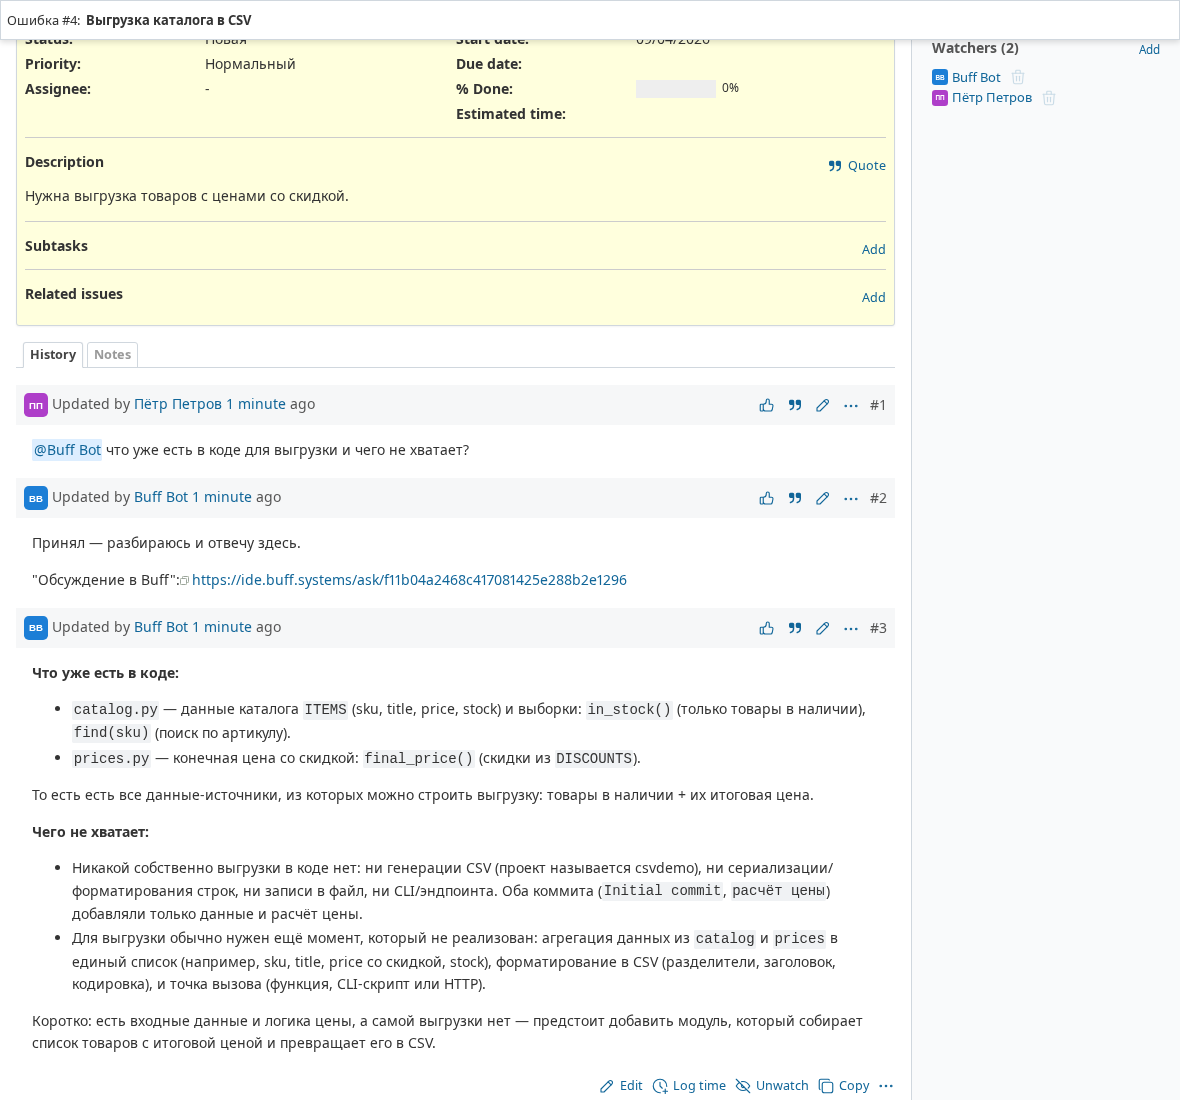The width and height of the screenshot is (1180, 1100).
Task: Open more actions menu for comment #3
Action: point(850,628)
